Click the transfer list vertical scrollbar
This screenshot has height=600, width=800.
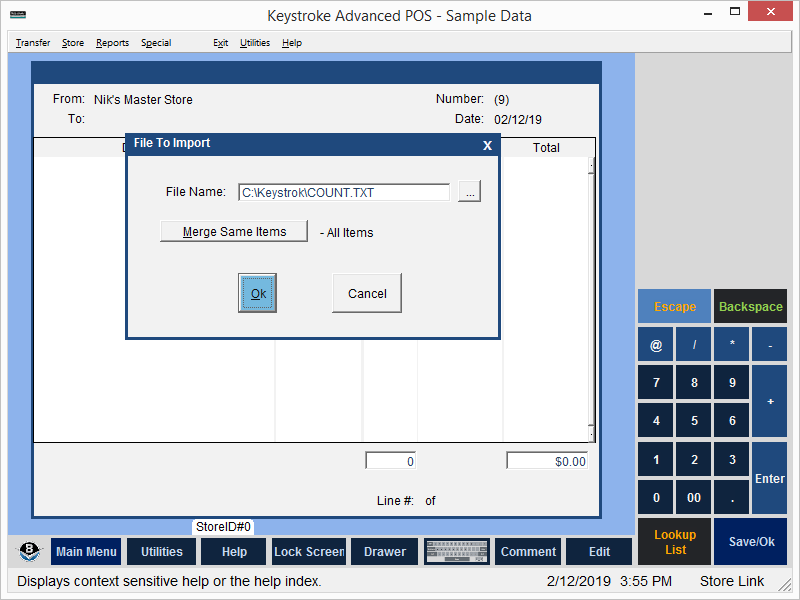[591, 299]
